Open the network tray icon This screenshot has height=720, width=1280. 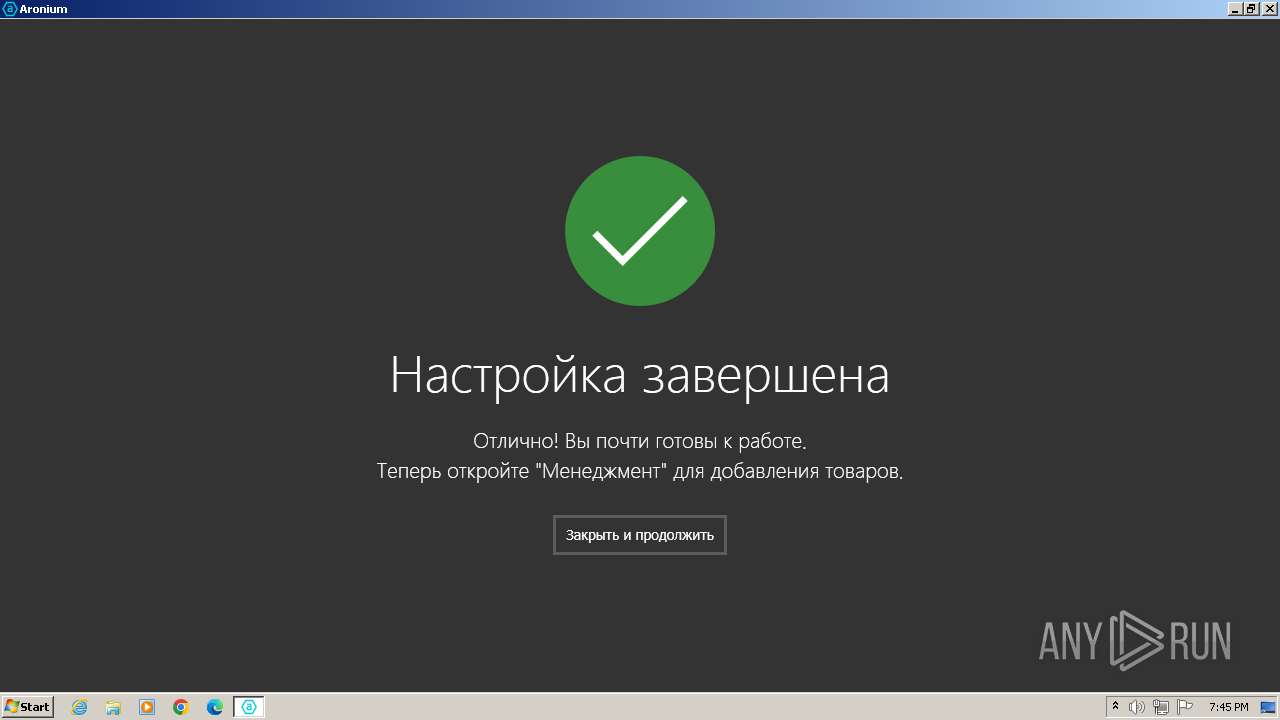[x=1161, y=707]
